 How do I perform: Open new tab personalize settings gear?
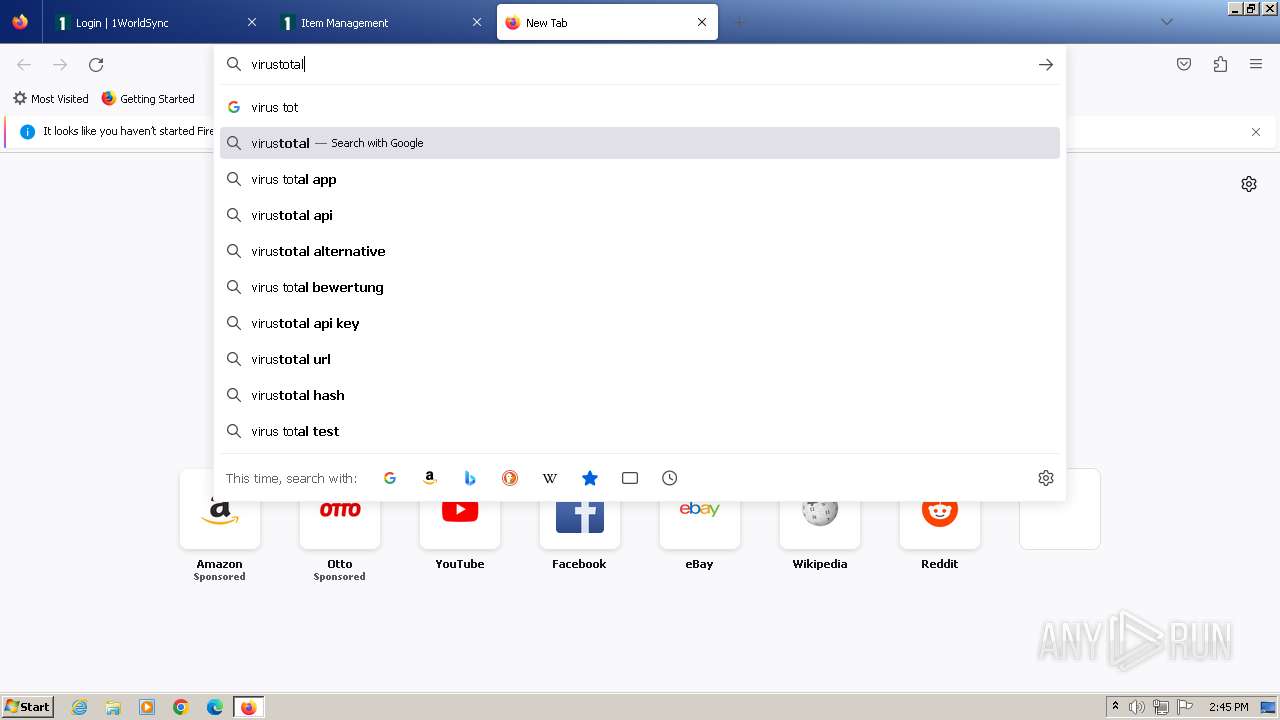click(x=1249, y=184)
